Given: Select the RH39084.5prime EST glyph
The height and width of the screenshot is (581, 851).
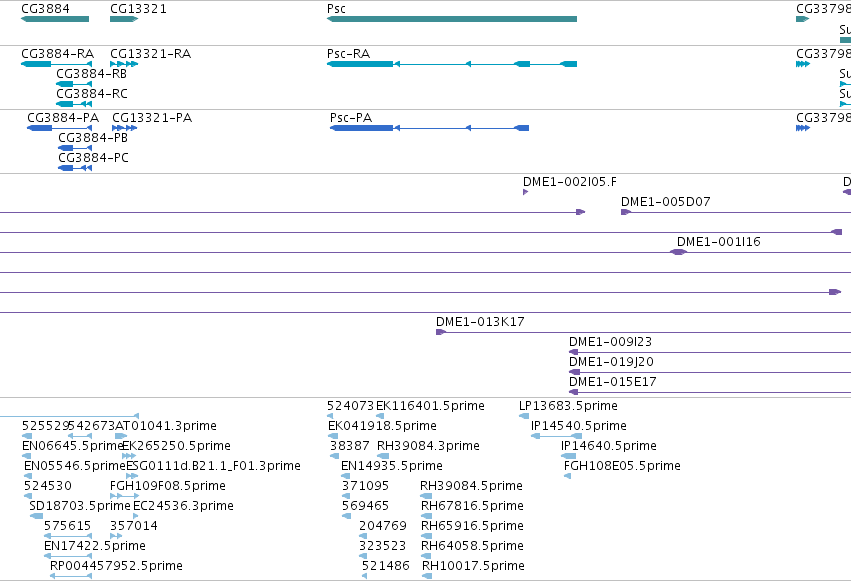Looking at the screenshot, I should click(427, 496).
